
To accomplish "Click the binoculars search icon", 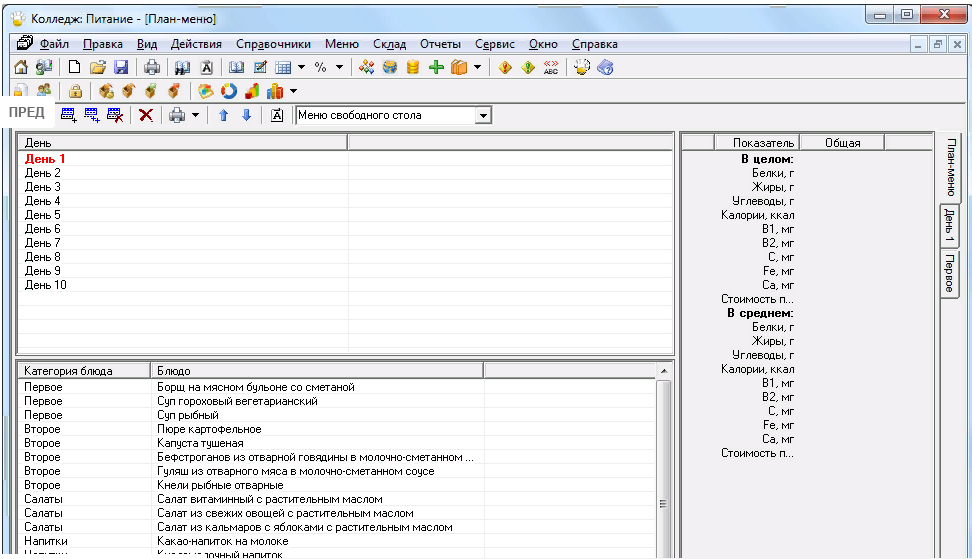I will pos(182,68).
